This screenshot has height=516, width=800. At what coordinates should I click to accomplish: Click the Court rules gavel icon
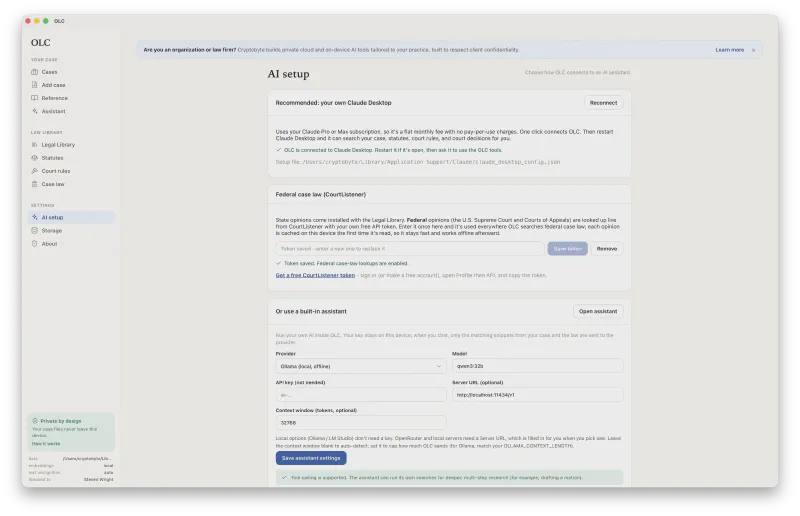(x=35, y=171)
